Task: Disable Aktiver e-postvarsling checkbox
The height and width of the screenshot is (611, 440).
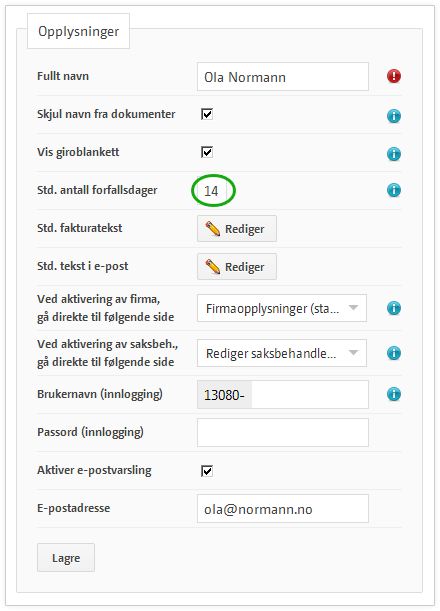Action: (207, 471)
